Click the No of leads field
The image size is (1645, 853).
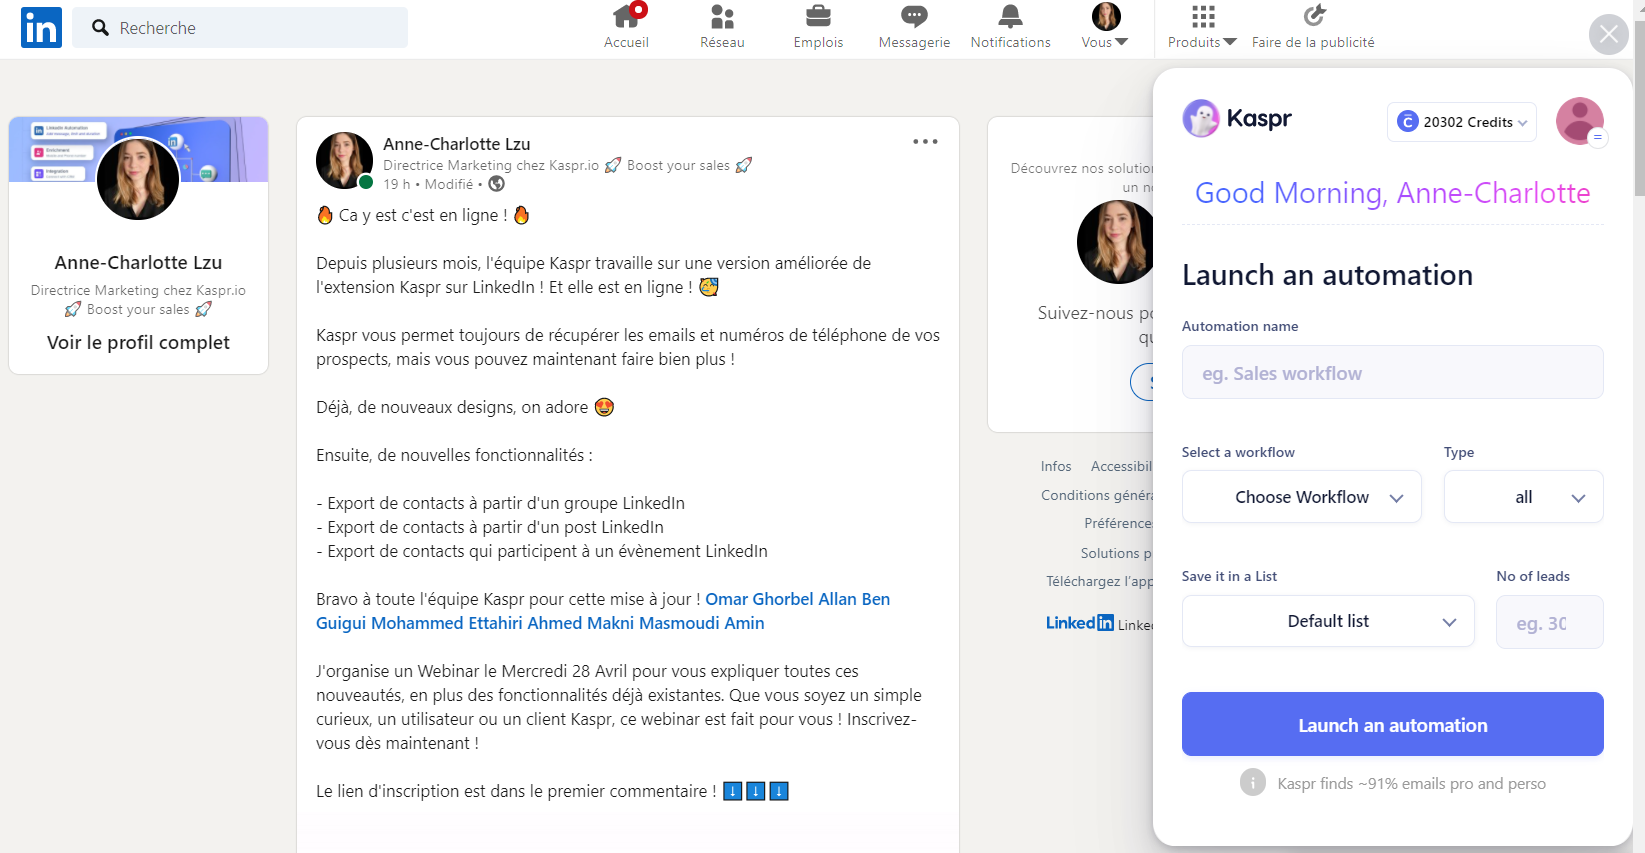tap(1549, 622)
